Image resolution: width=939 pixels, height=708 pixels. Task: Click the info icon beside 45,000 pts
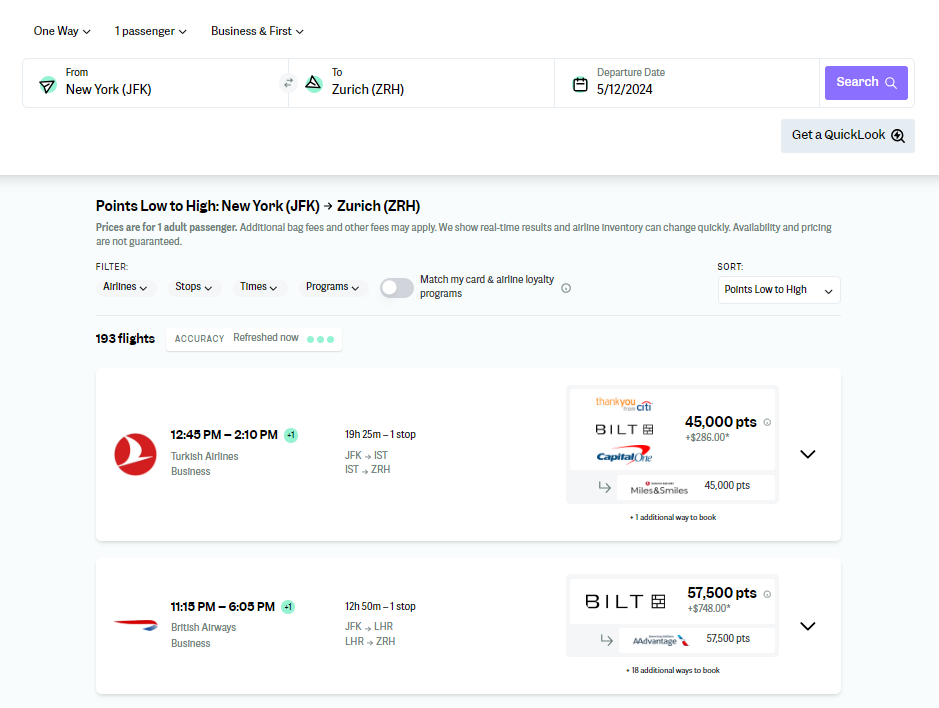(767, 422)
